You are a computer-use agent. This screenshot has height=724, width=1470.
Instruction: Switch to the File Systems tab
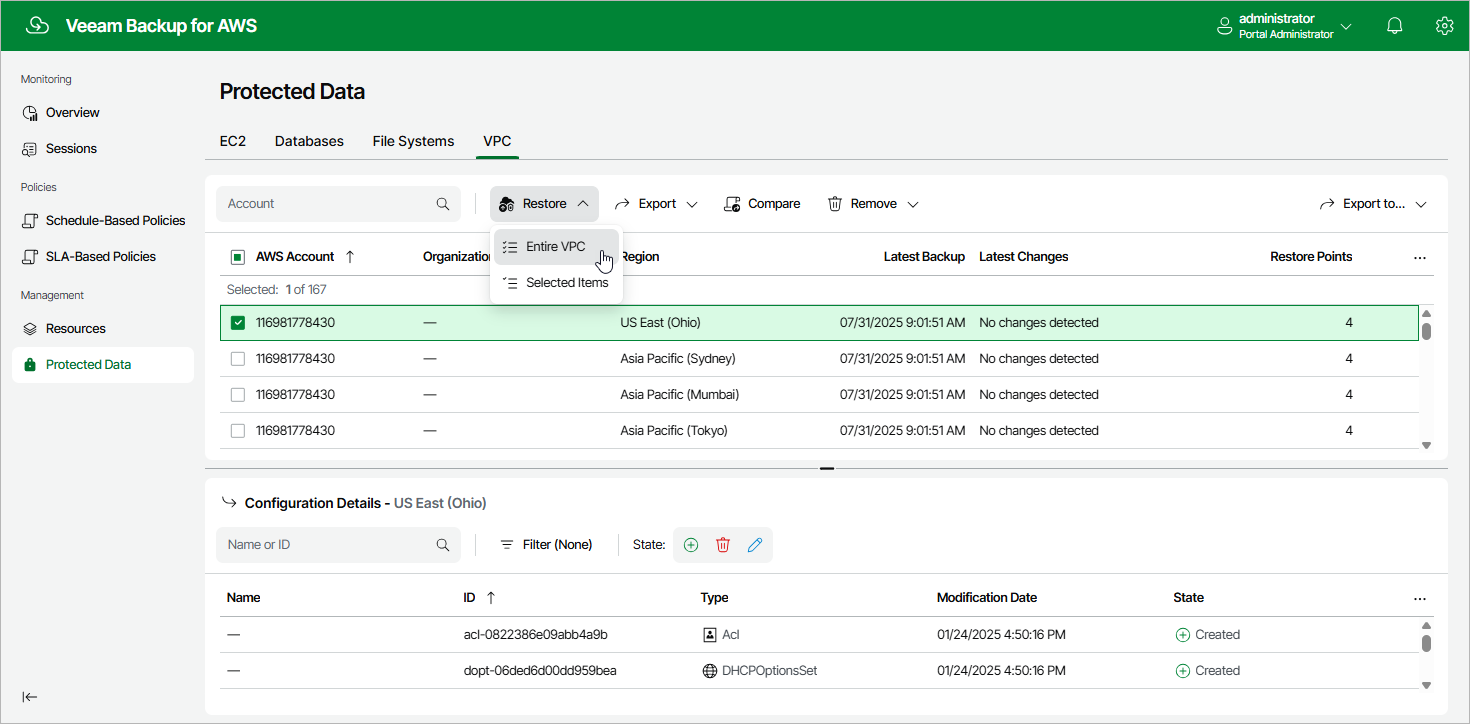pos(413,141)
